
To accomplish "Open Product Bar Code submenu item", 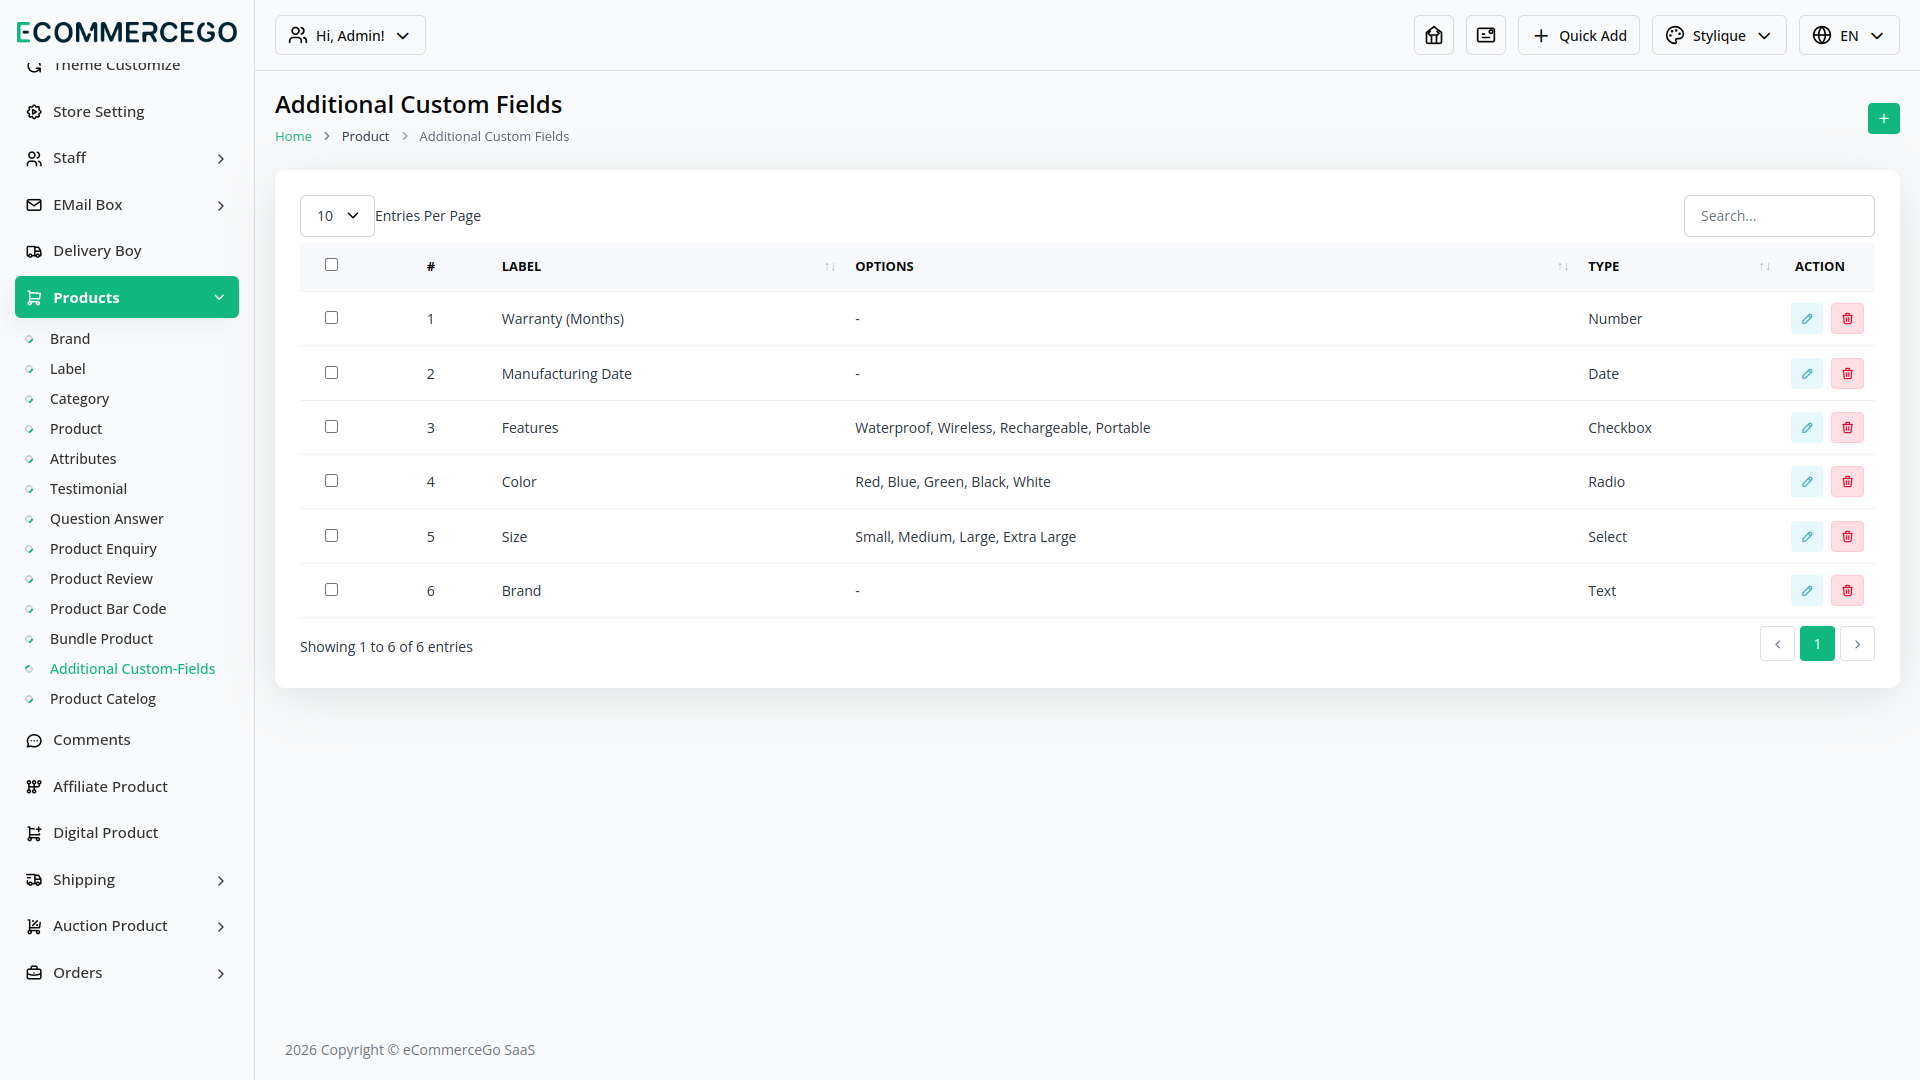I will point(108,609).
